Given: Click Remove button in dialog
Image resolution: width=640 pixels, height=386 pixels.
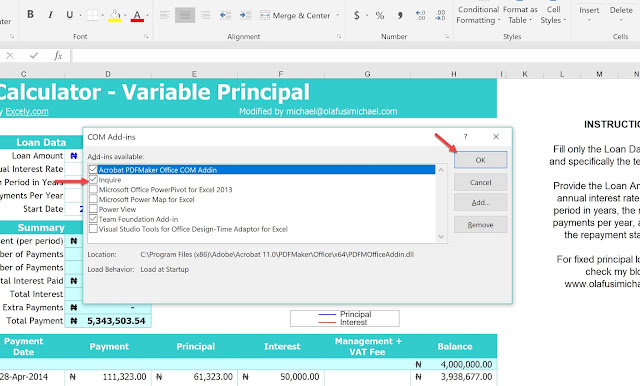Looking at the screenshot, I should [x=480, y=225].
